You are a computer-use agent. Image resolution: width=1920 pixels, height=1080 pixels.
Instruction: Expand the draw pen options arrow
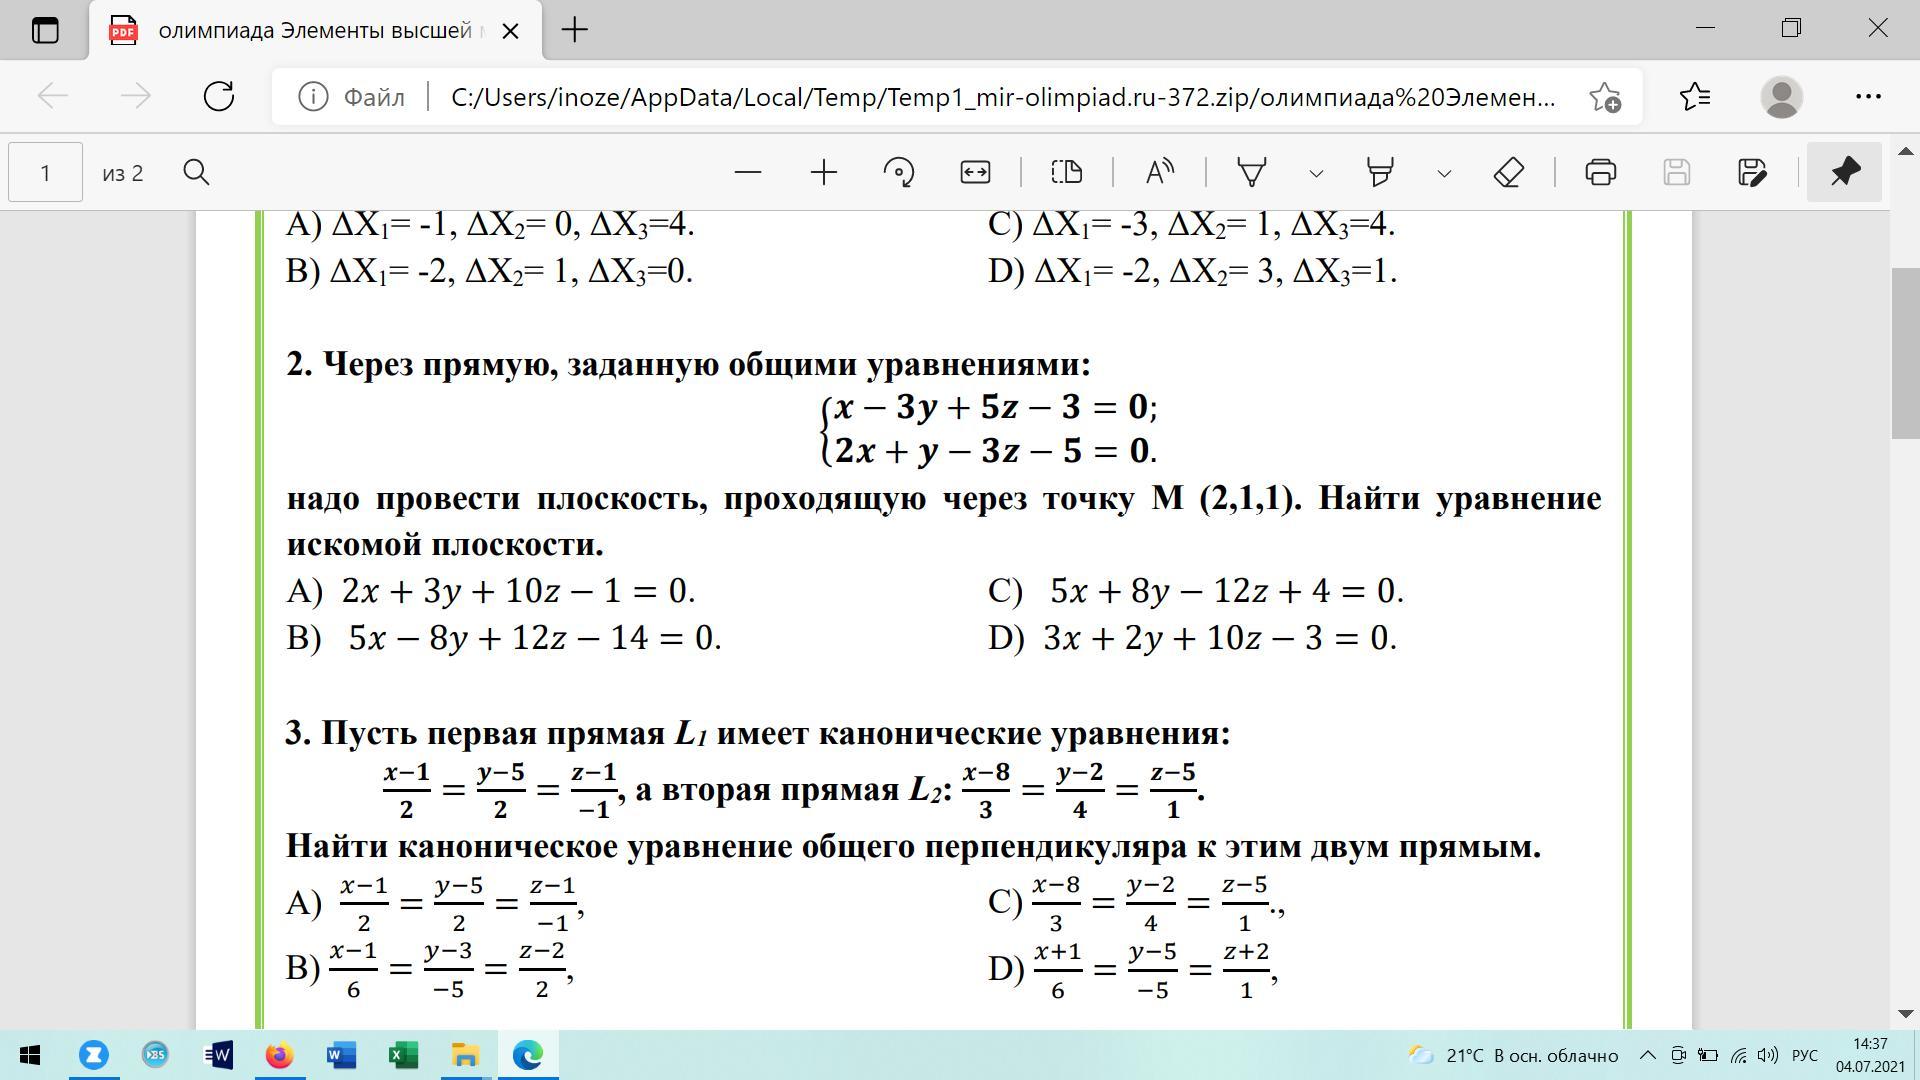click(x=1316, y=174)
